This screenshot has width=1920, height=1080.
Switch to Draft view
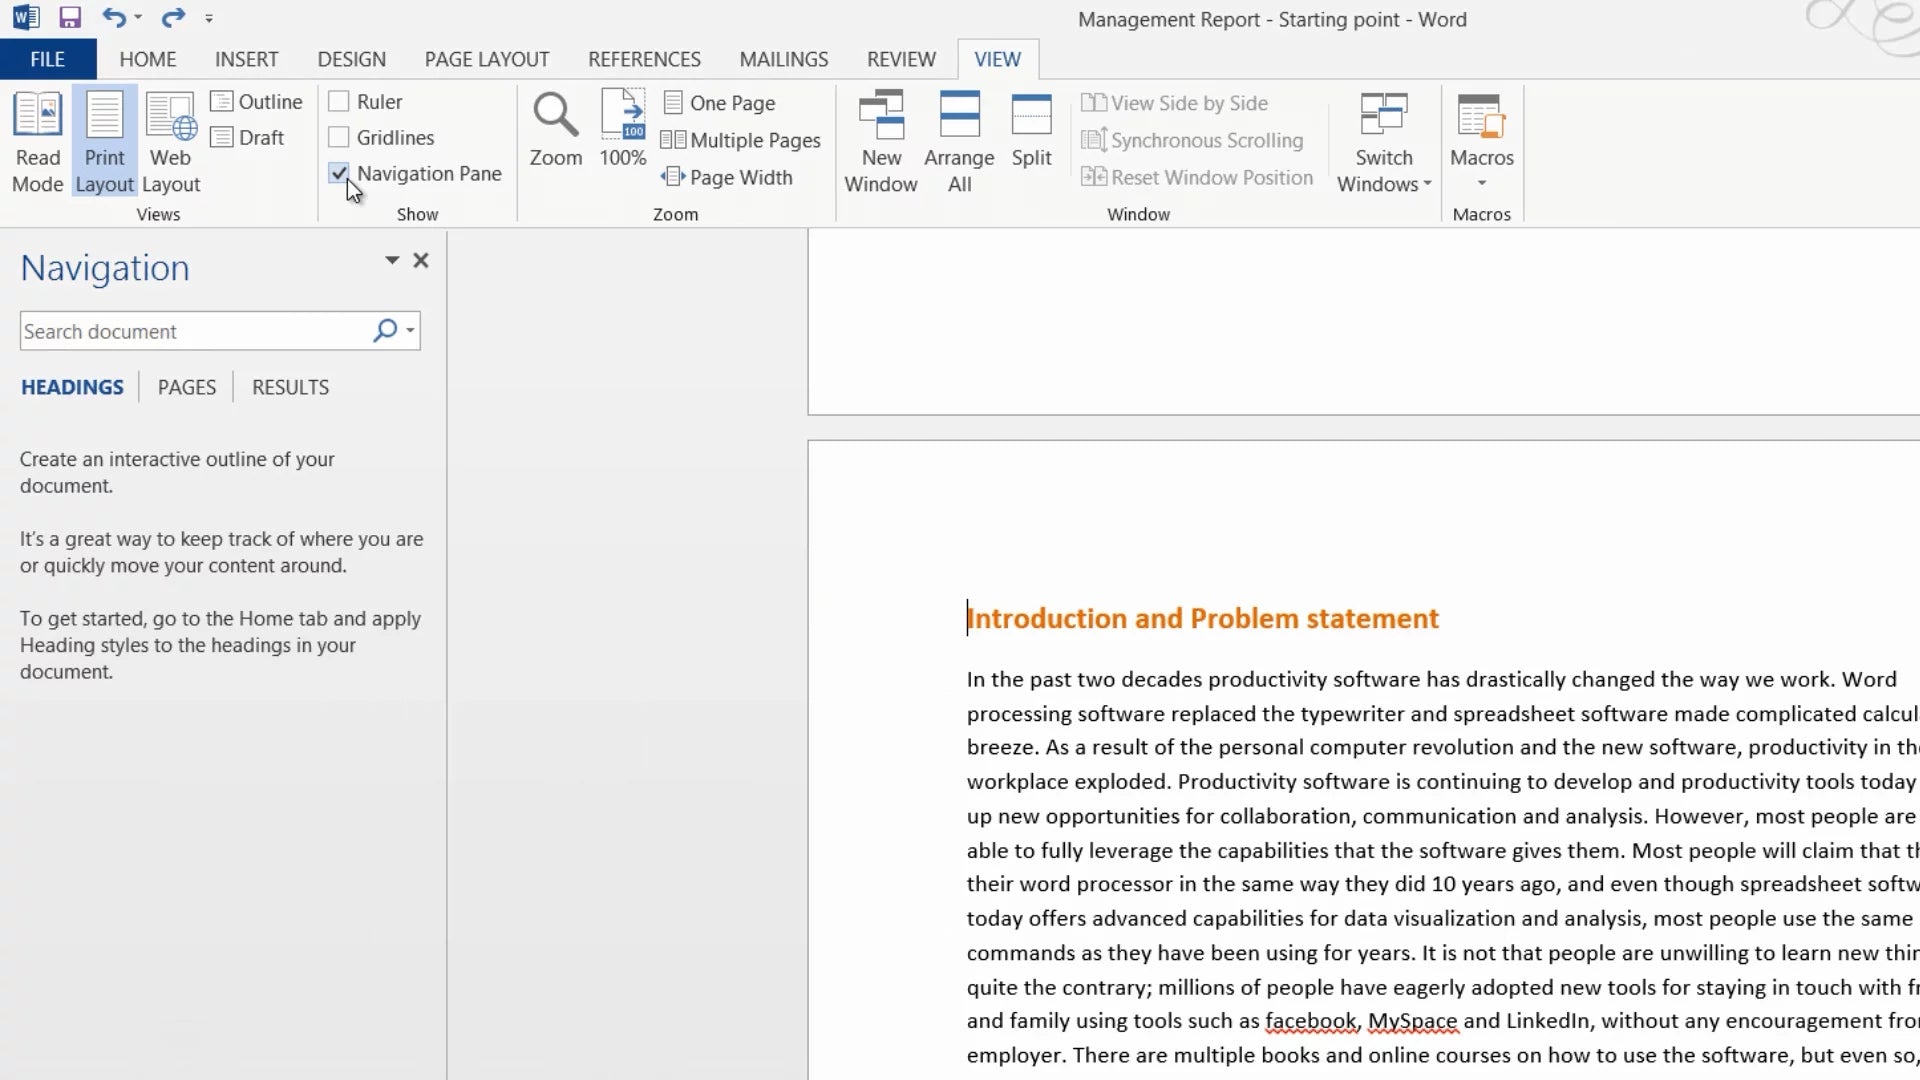point(248,138)
